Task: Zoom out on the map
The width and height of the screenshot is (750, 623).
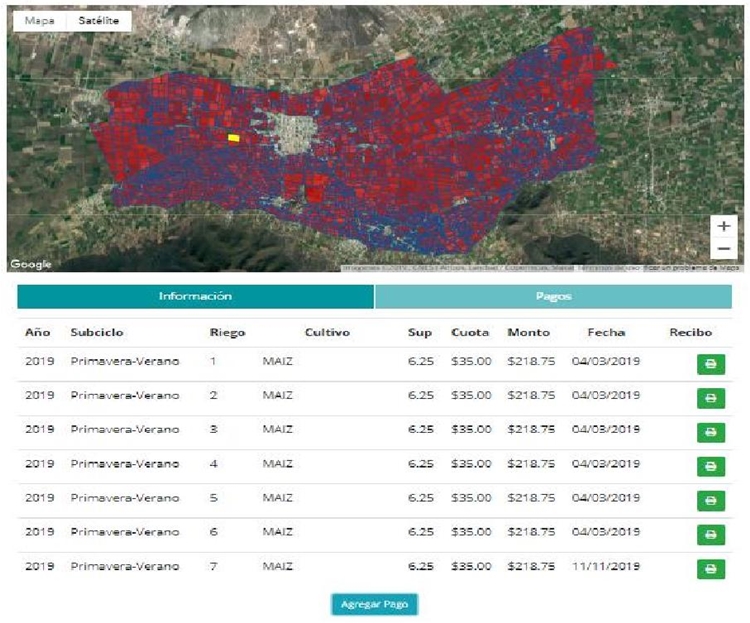Action: tap(724, 249)
